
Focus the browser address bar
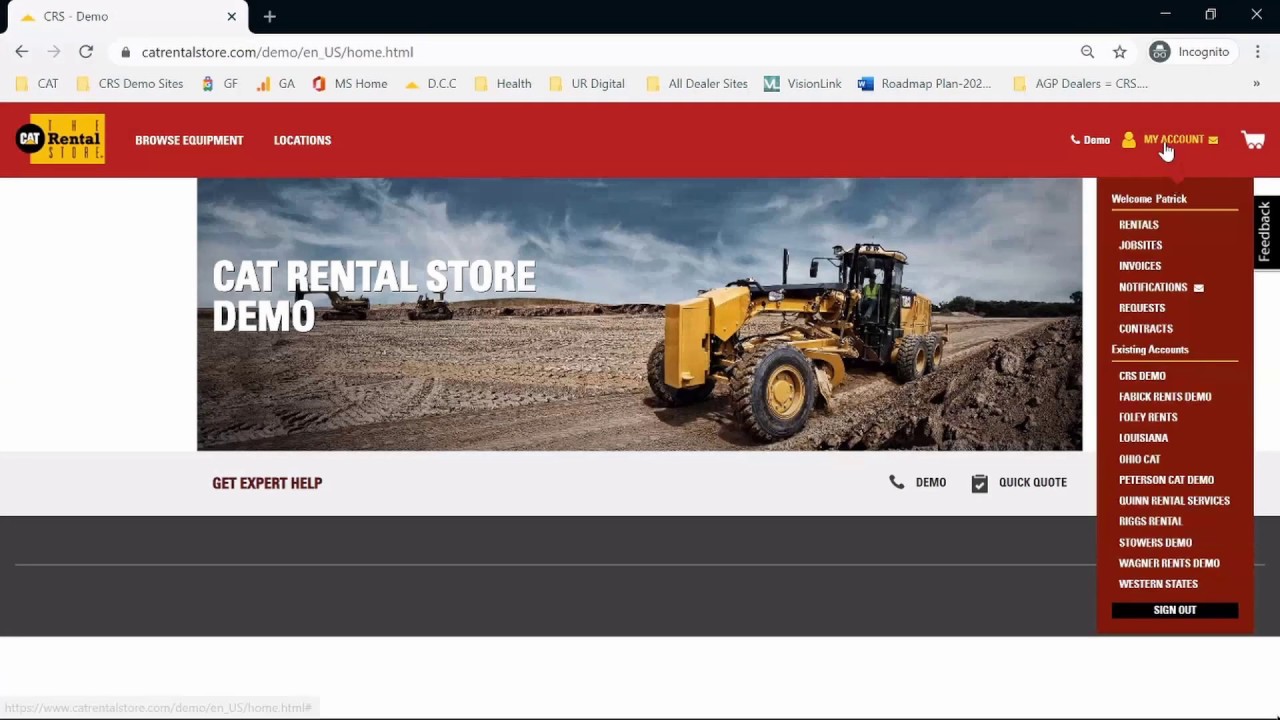tap(600, 52)
